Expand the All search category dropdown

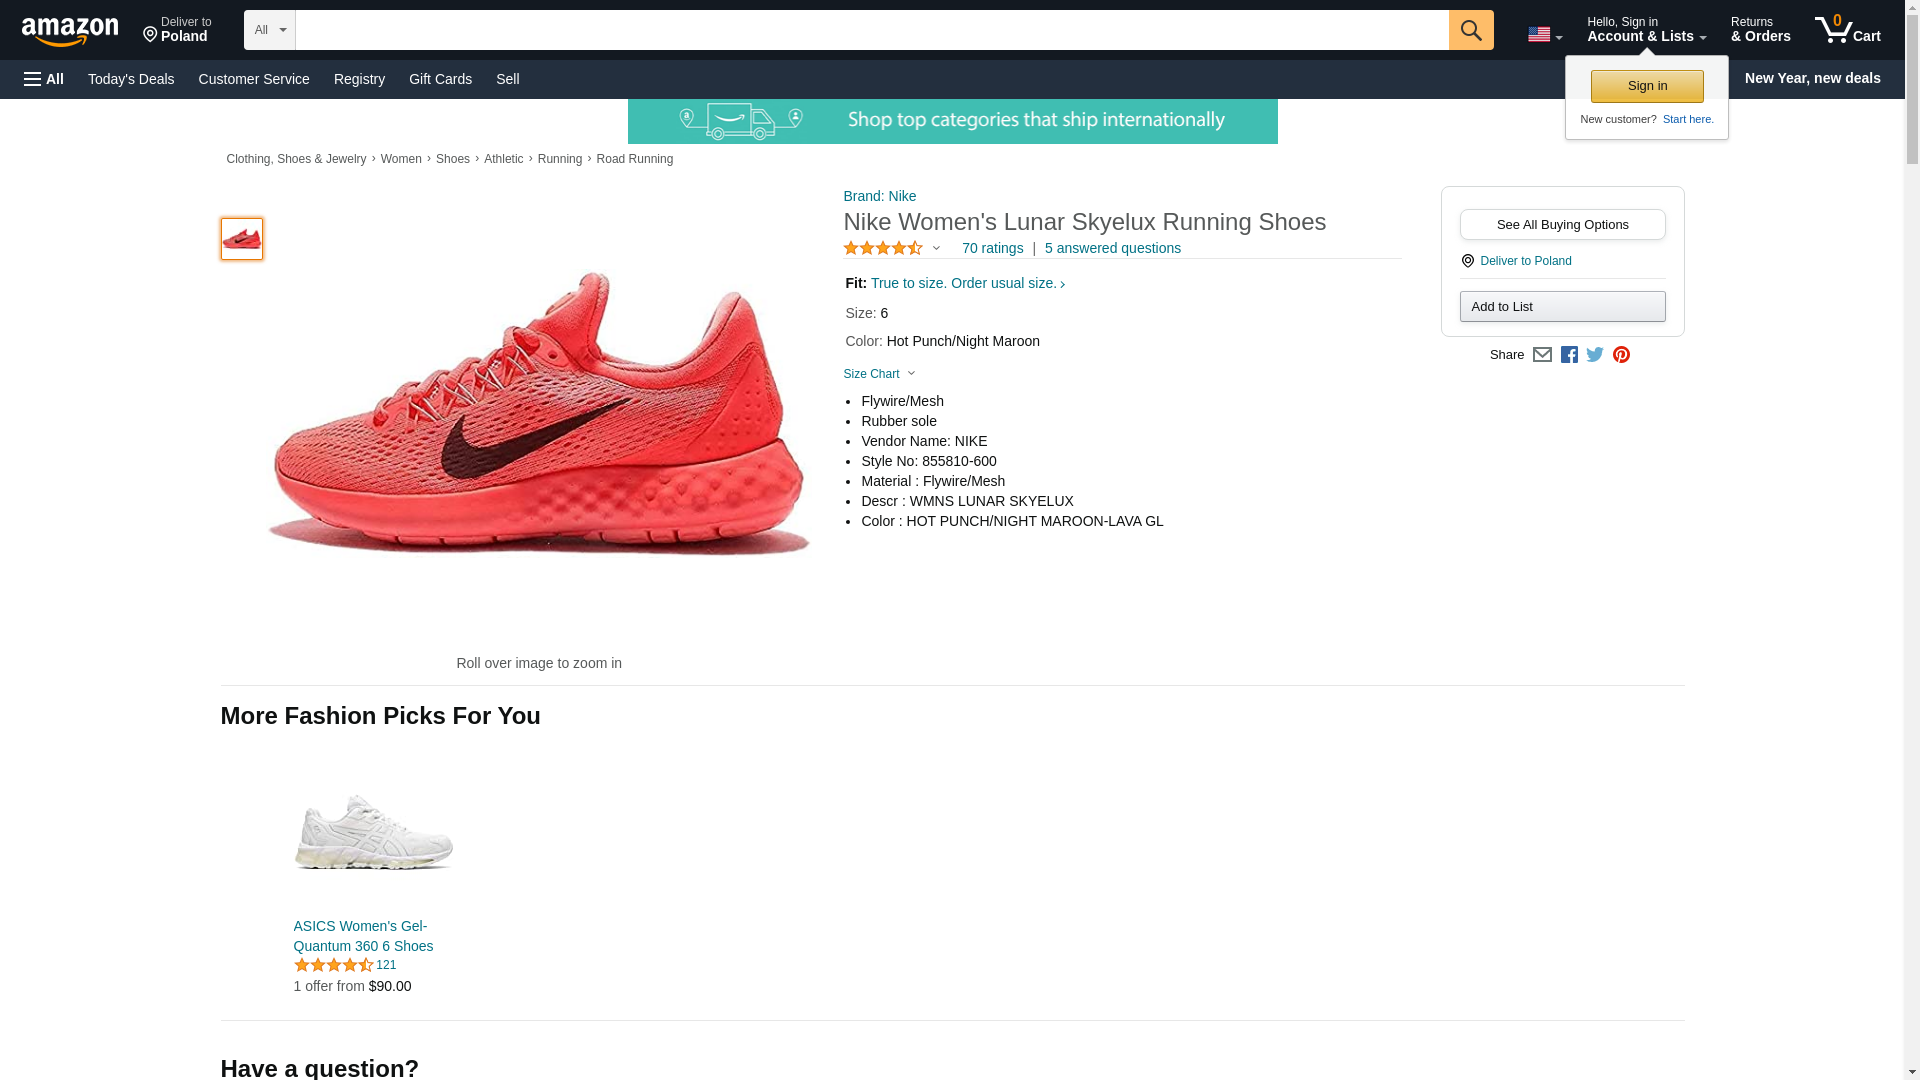(269, 30)
